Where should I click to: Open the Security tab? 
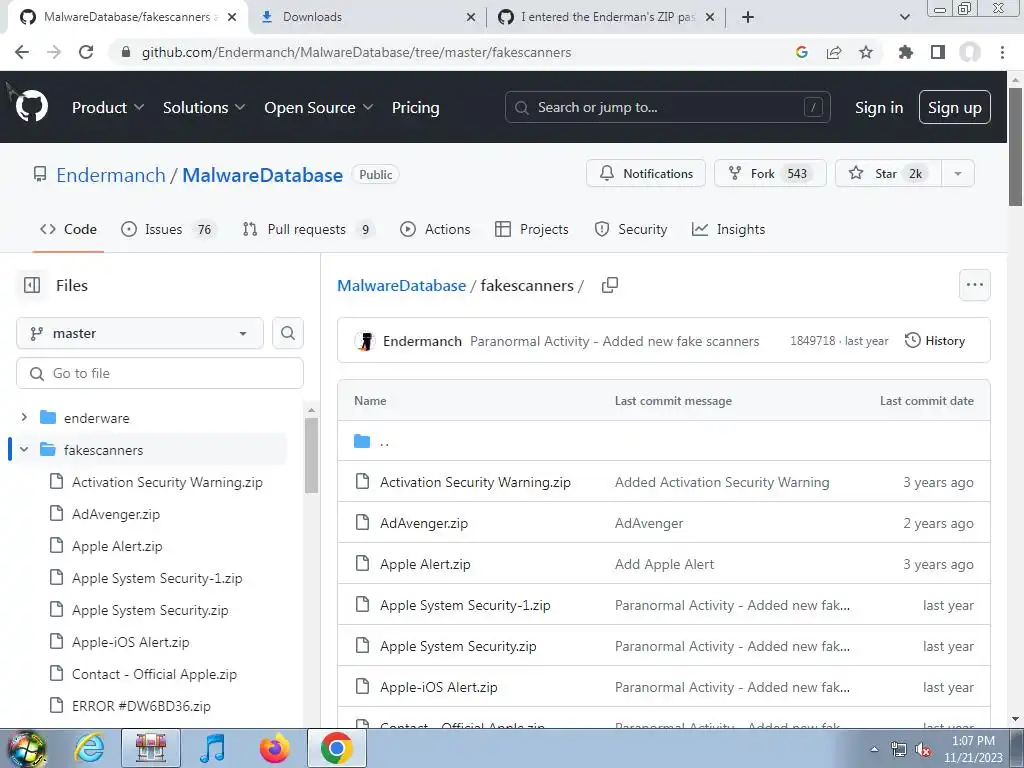coord(631,229)
